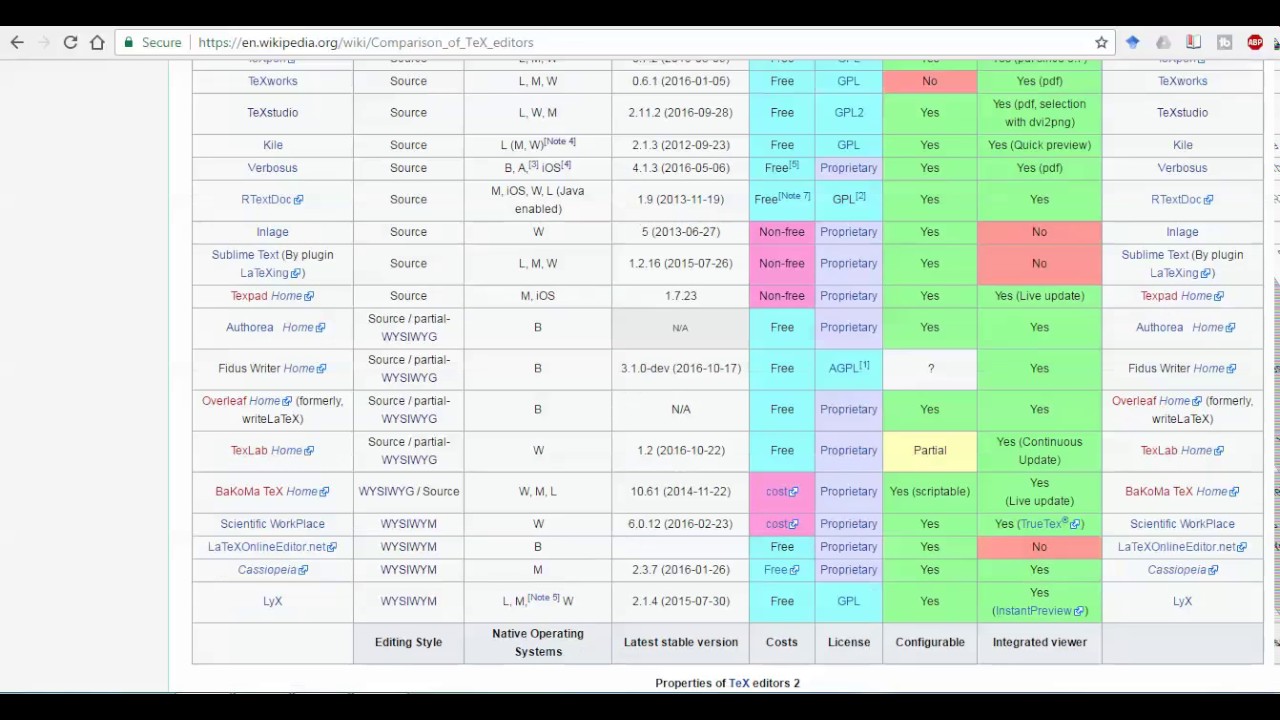
Task: Open the RTextDoc external link in the left column
Action: click(x=271, y=199)
